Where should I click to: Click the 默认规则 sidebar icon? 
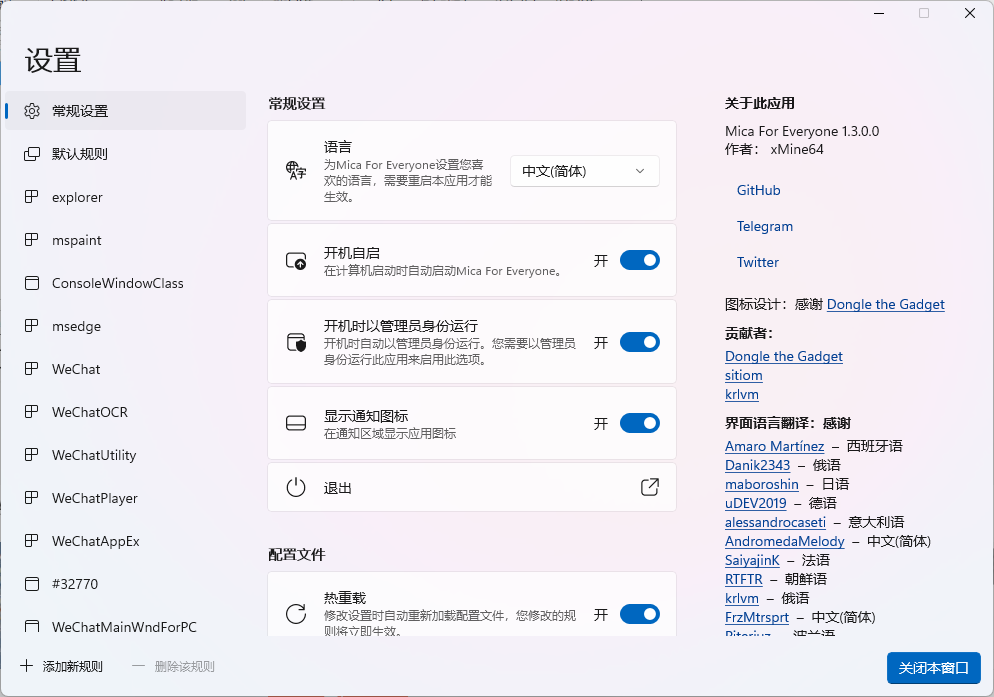[x=32, y=154]
